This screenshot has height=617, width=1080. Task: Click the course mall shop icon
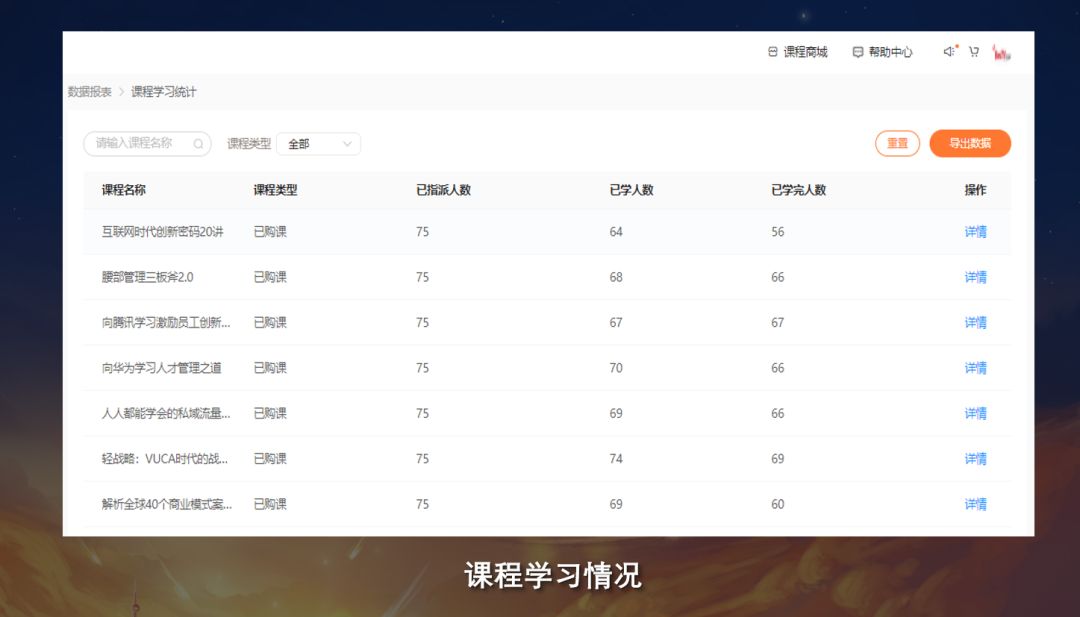[x=772, y=52]
